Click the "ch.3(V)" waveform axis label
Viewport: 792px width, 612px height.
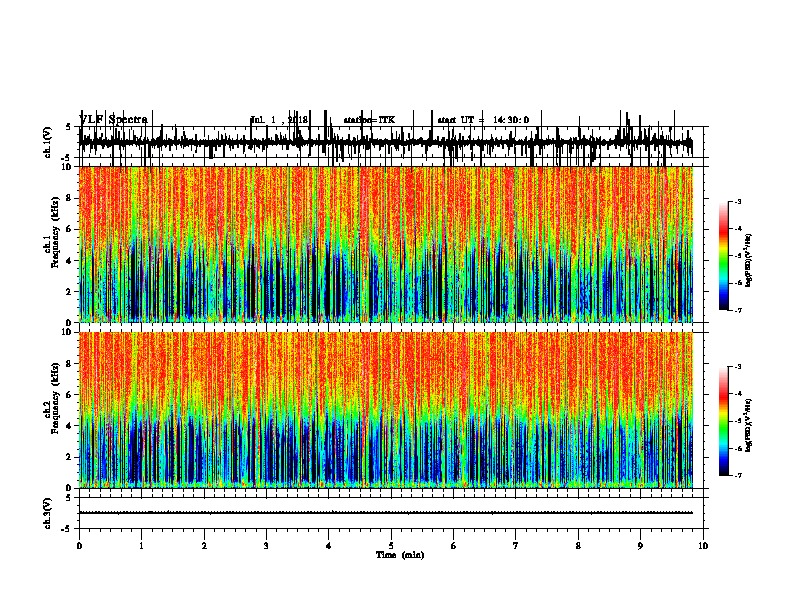click(48, 513)
